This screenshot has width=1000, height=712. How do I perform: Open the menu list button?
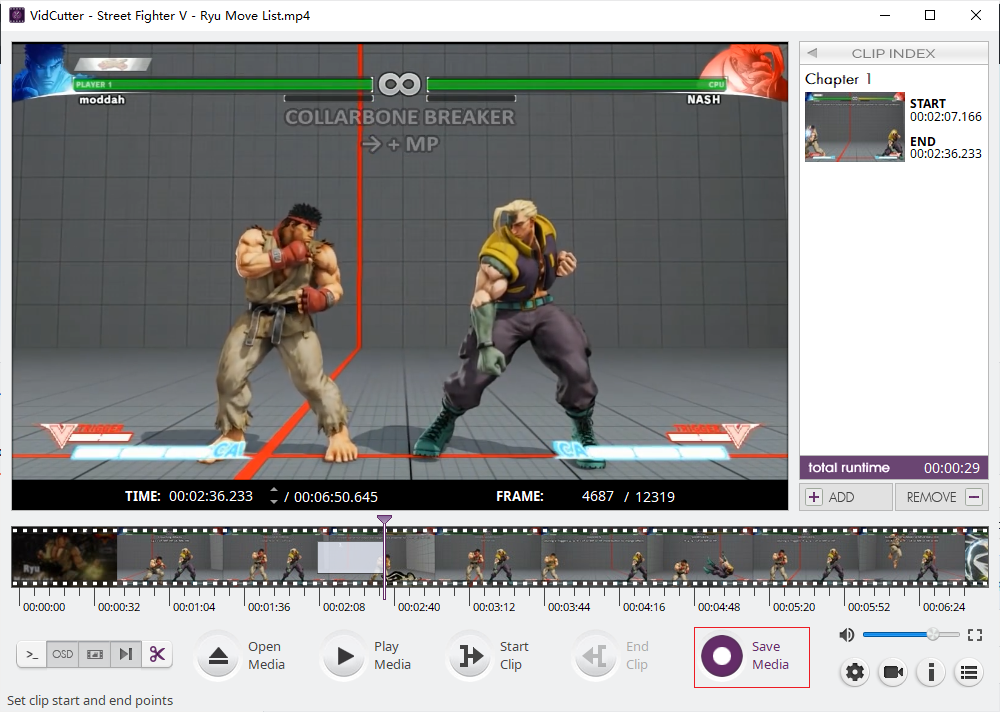pos(969,672)
